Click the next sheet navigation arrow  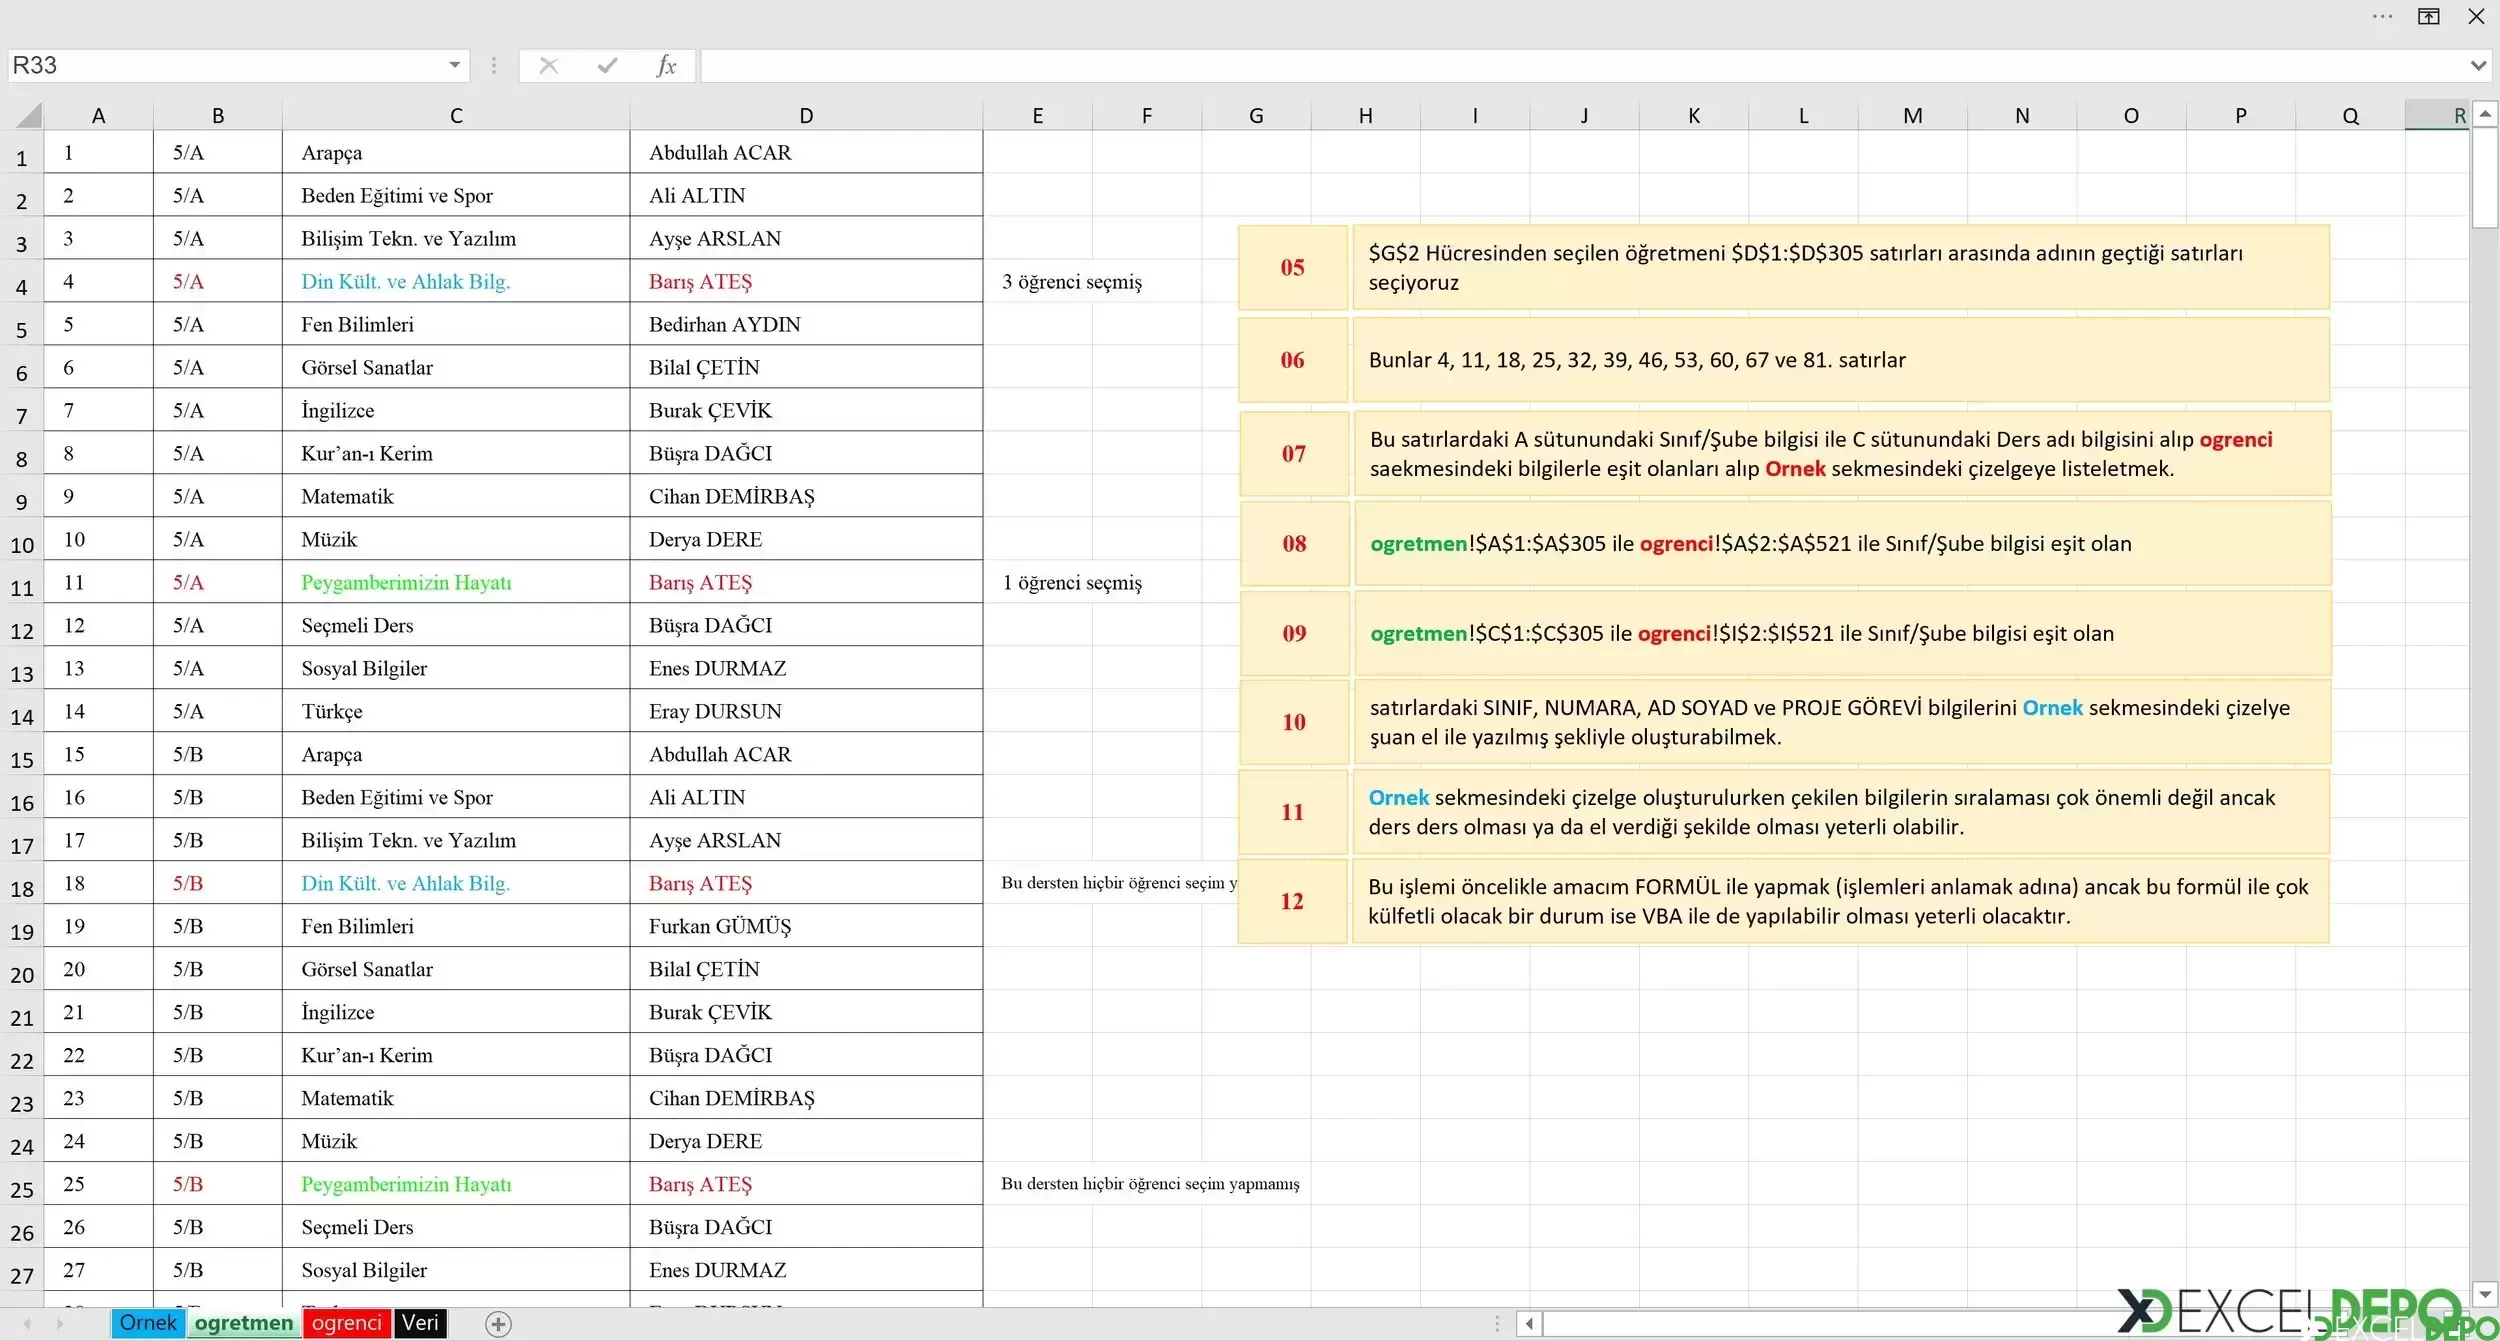click(60, 1324)
